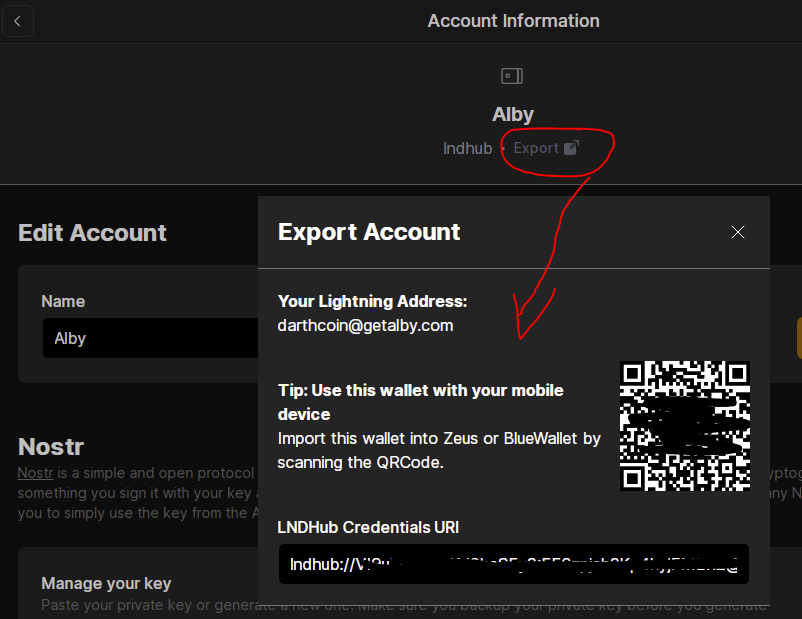Click the Export external-link arrow icon
Image resolution: width=802 pixels, height=619 pixels.
pos(571,147)
